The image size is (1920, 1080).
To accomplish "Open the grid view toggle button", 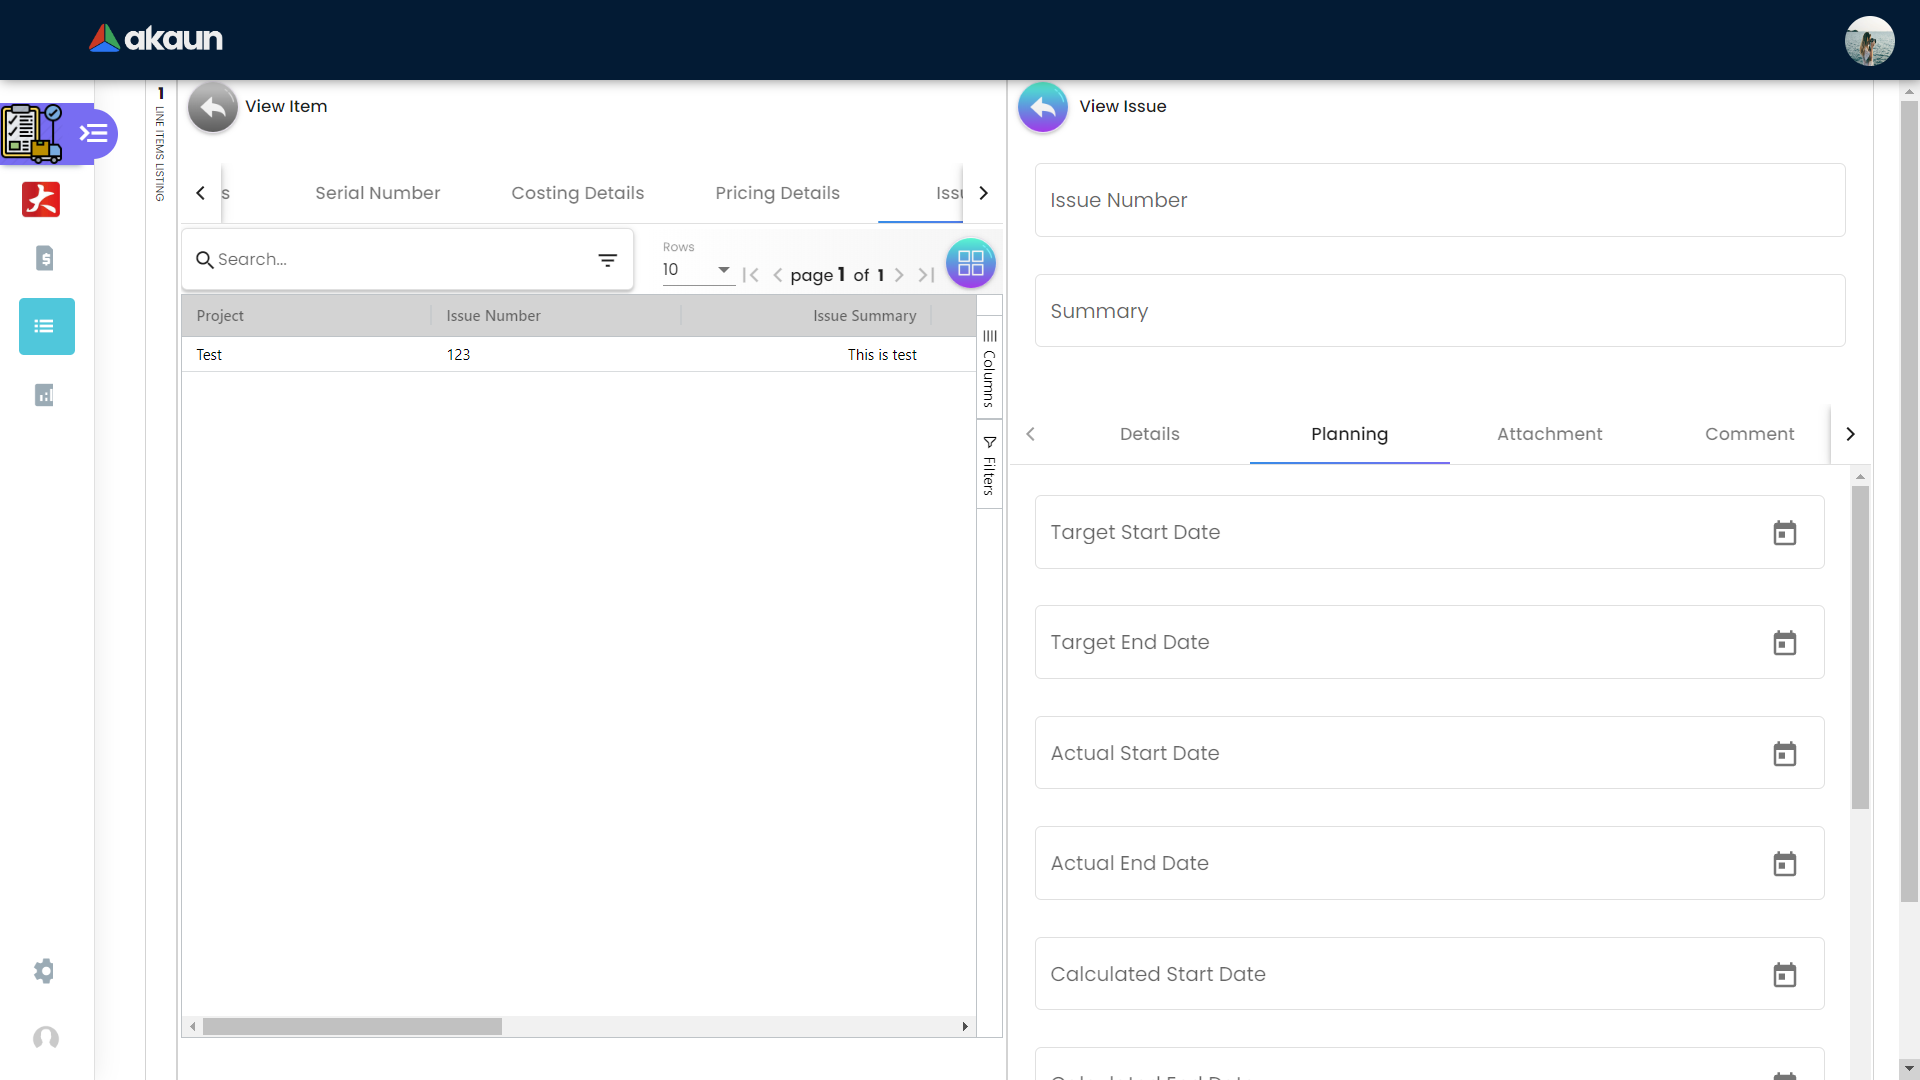I will click(x=970, y=263).
